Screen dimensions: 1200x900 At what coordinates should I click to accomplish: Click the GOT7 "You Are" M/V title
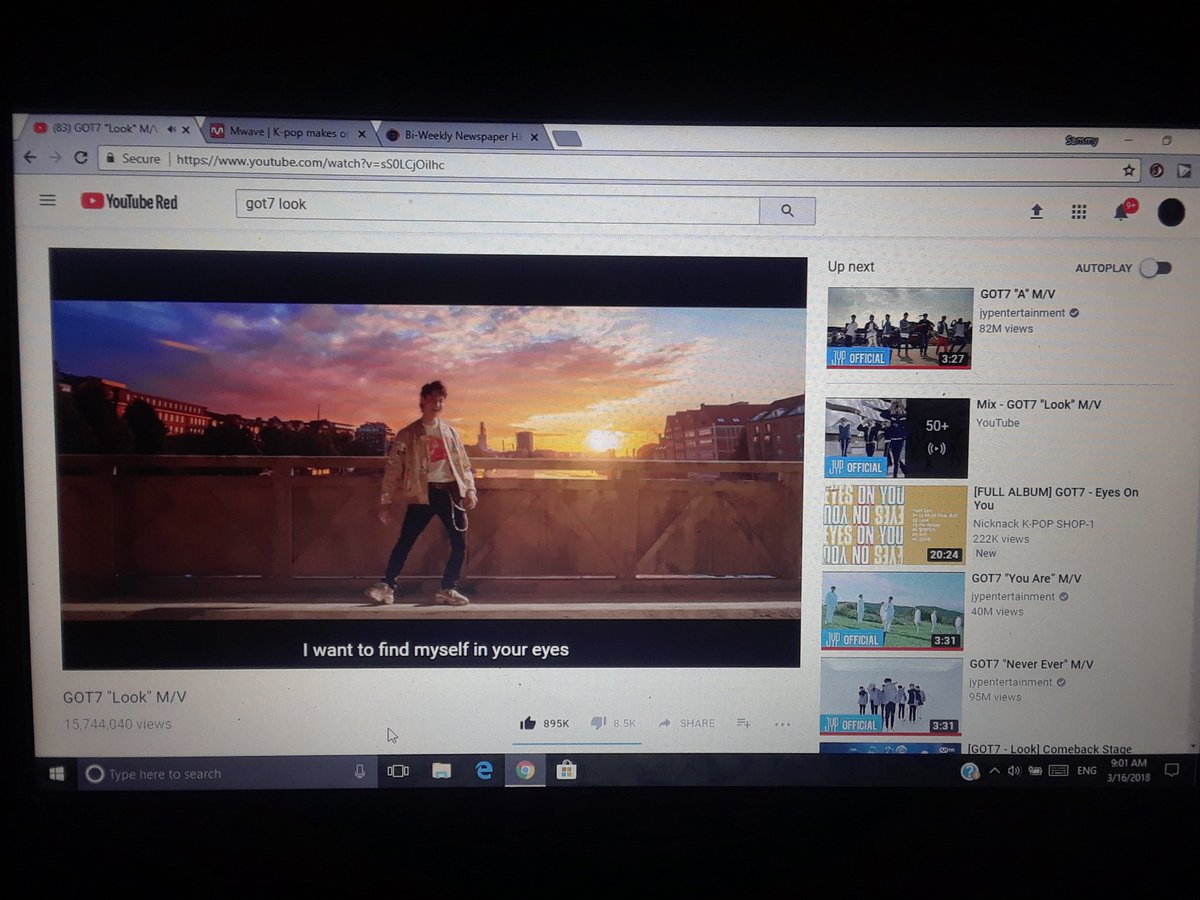point(1026,578)
